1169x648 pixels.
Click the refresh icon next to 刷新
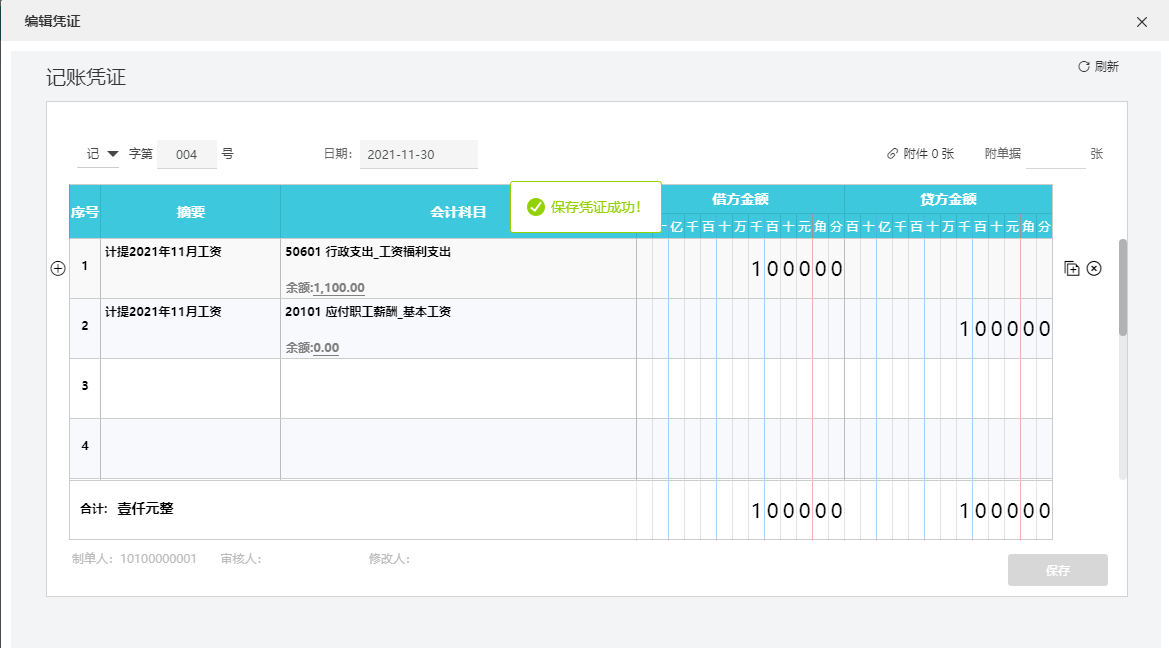1083,67
